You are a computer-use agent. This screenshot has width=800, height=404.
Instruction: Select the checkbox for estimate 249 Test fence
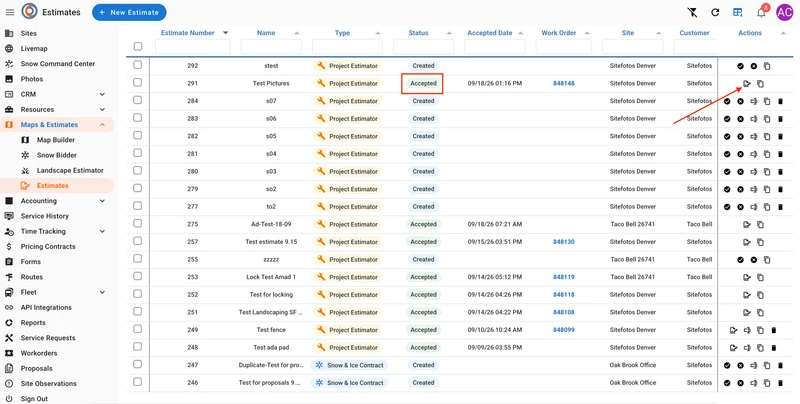coord(137,329)
